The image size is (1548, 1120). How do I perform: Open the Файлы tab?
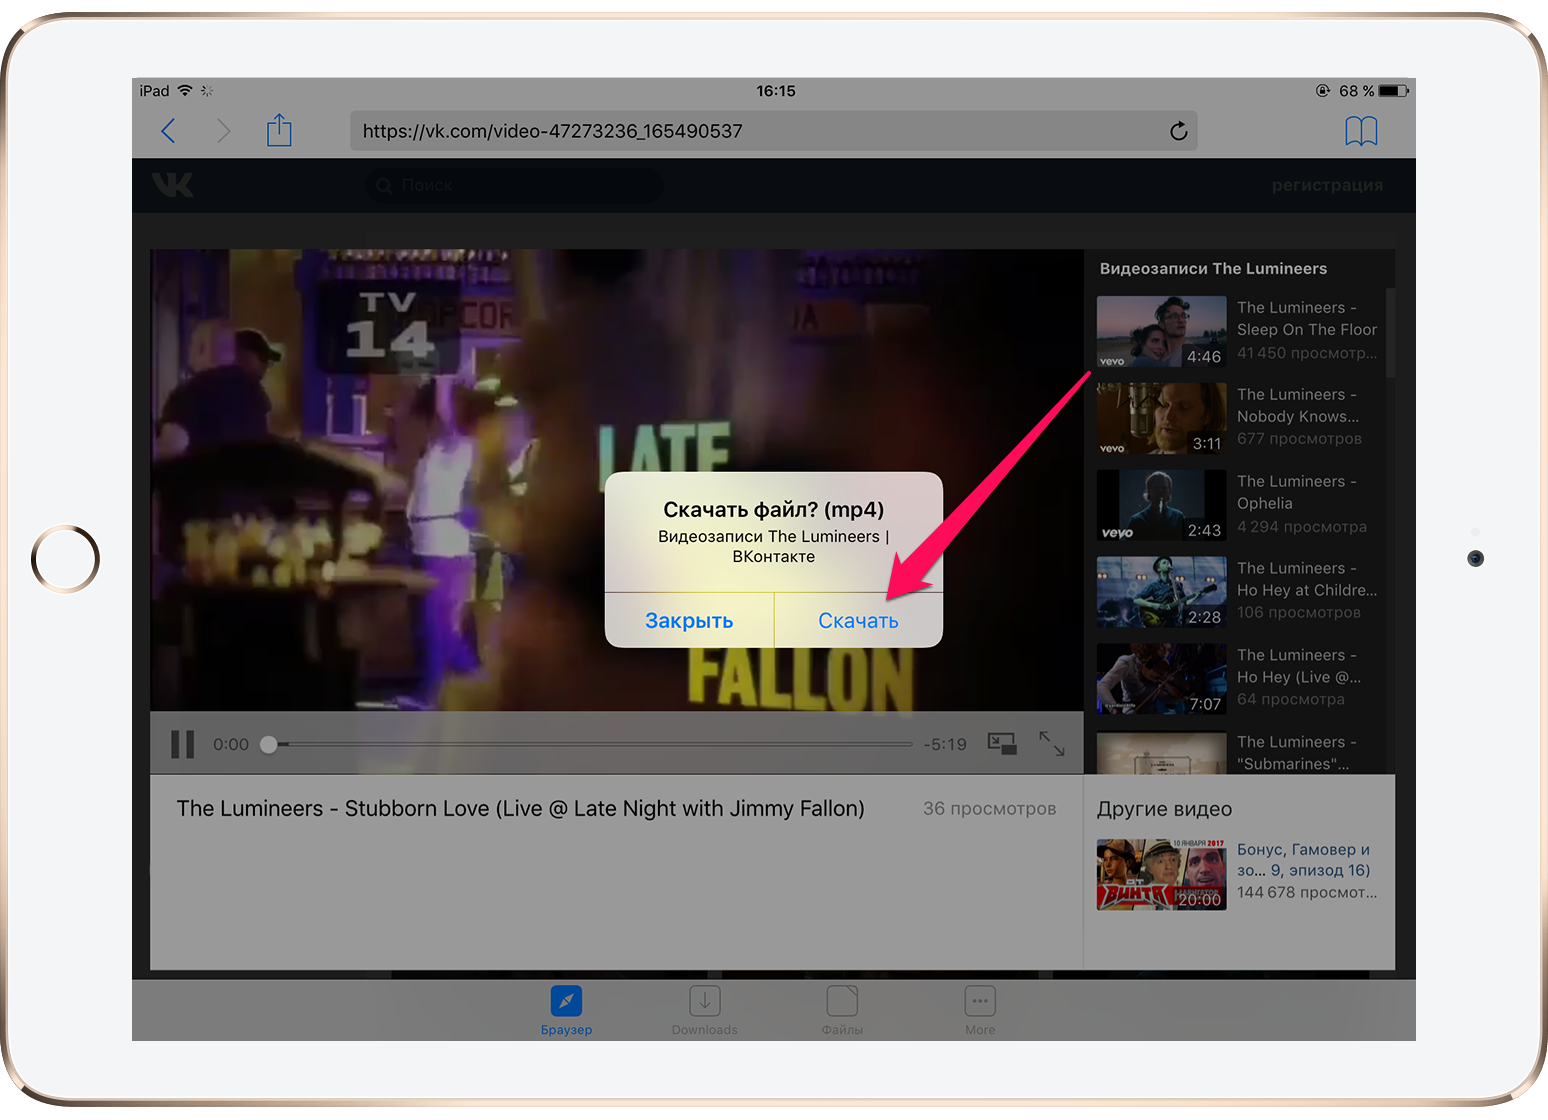coord(842,1010)
